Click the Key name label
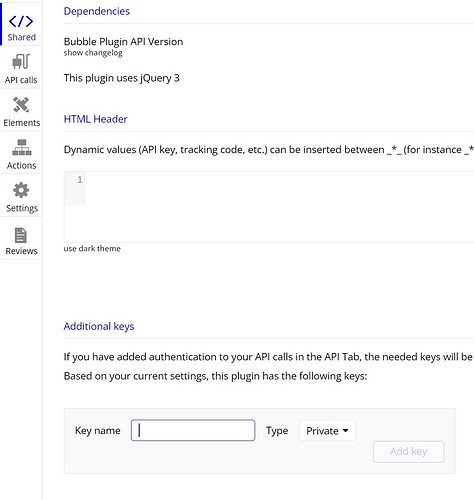 click(x=98, y=430)
